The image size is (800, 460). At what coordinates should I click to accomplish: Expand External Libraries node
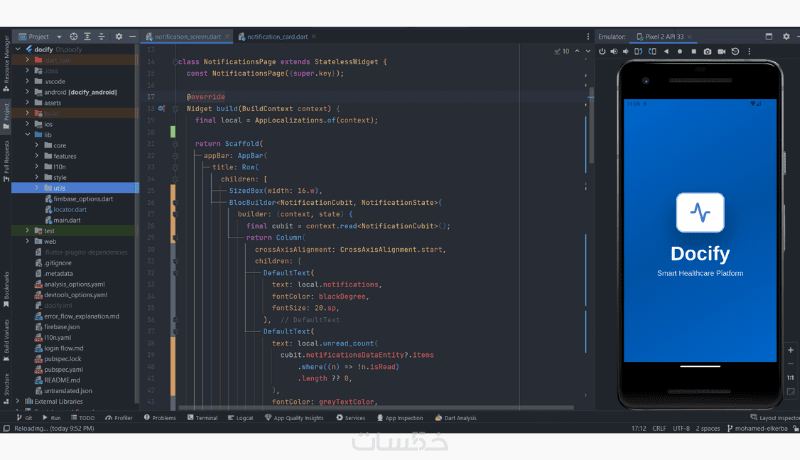[18, 401]
